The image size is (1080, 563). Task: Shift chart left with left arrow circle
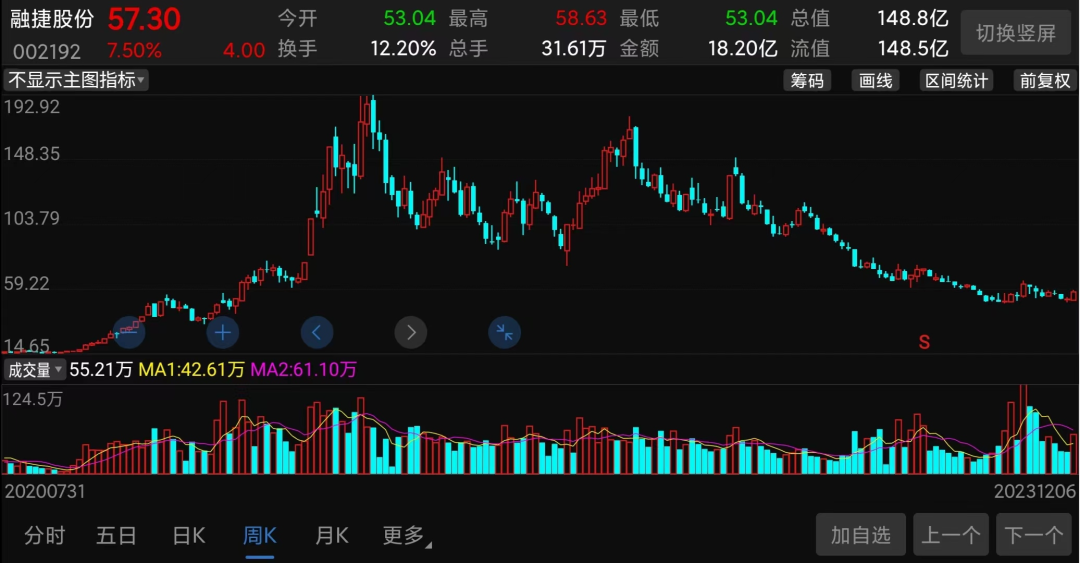317,333
